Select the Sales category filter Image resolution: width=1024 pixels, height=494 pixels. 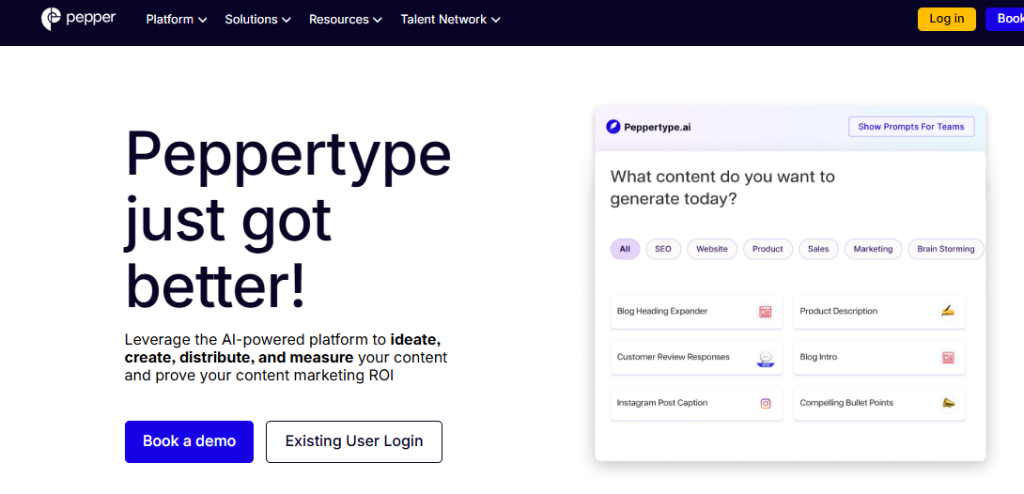818,249
